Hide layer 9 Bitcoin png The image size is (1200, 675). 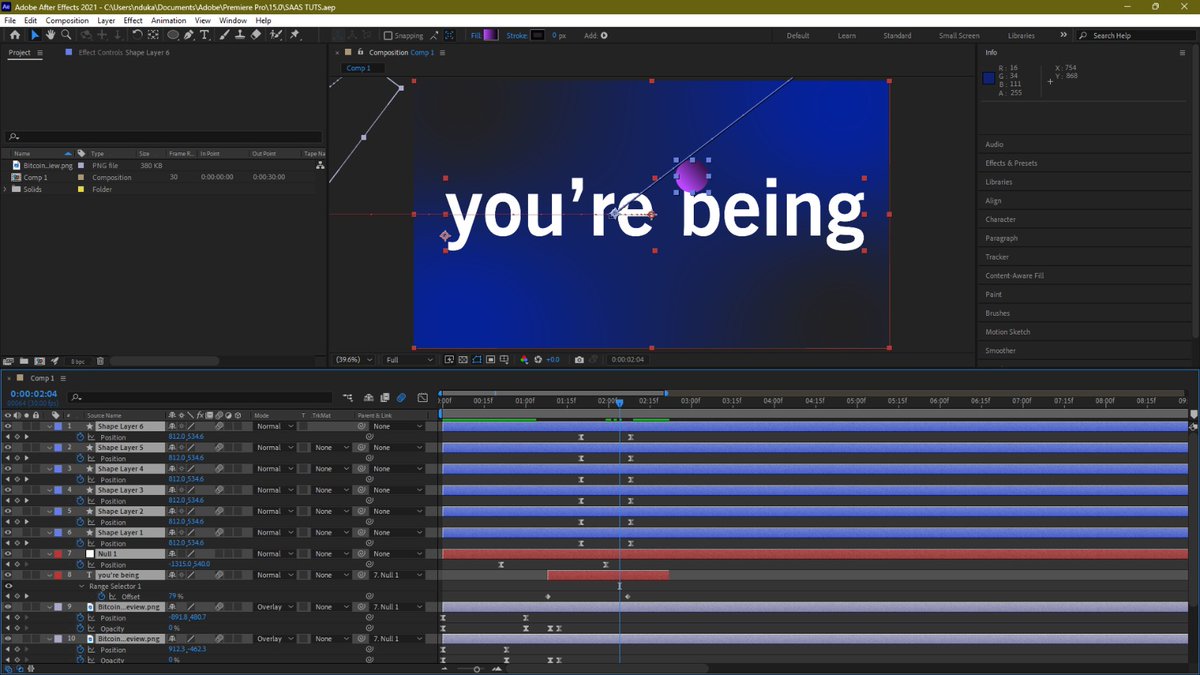click(x=7, y=607)
